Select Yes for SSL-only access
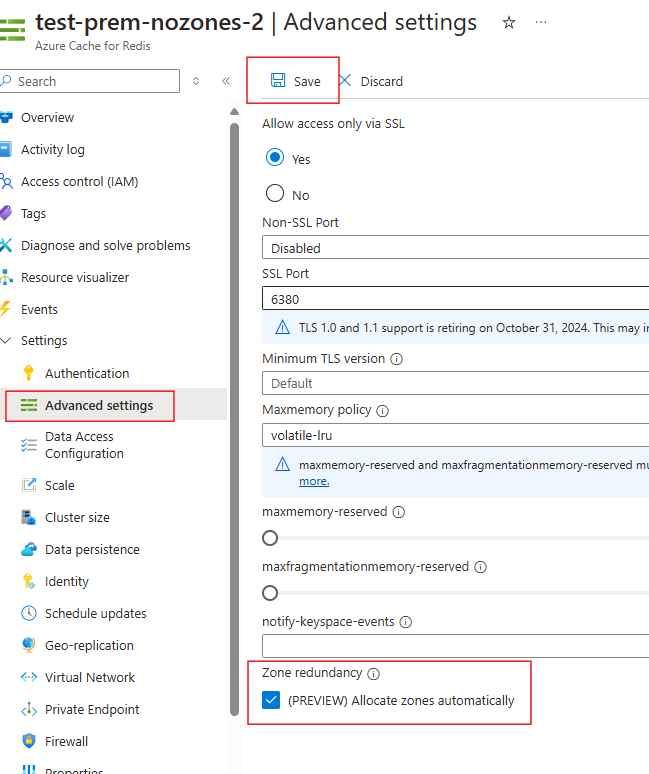The height and width of the screenshot is (774, 649). (x=274, y=158)
